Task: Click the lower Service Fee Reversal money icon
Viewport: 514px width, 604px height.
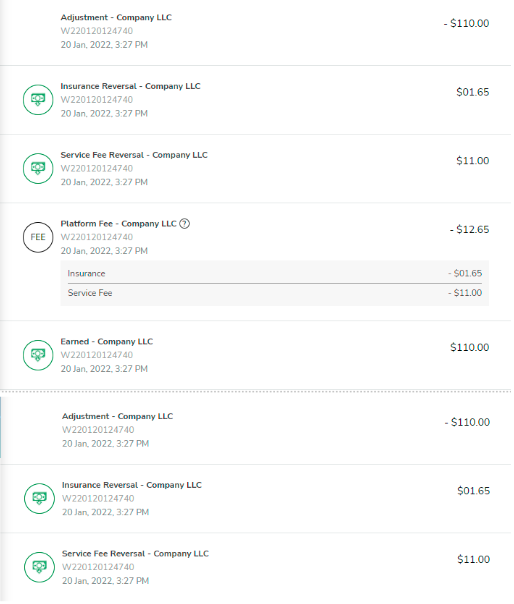Action: tap(39, 568)
